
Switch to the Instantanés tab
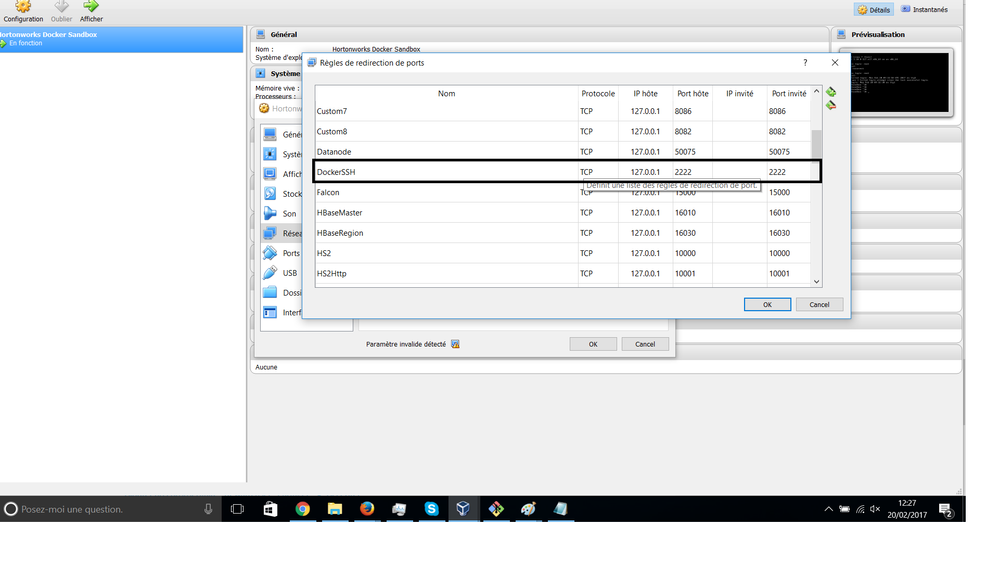point(924,9)
